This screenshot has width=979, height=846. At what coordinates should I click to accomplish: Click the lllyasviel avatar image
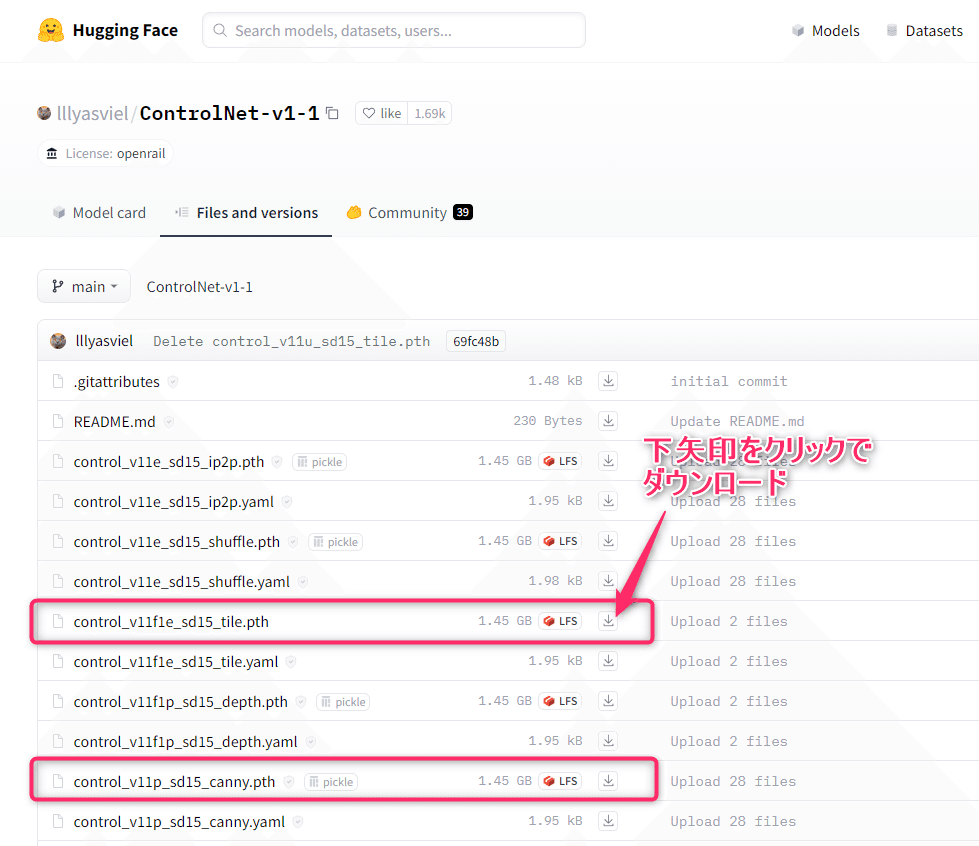point(44,113)
